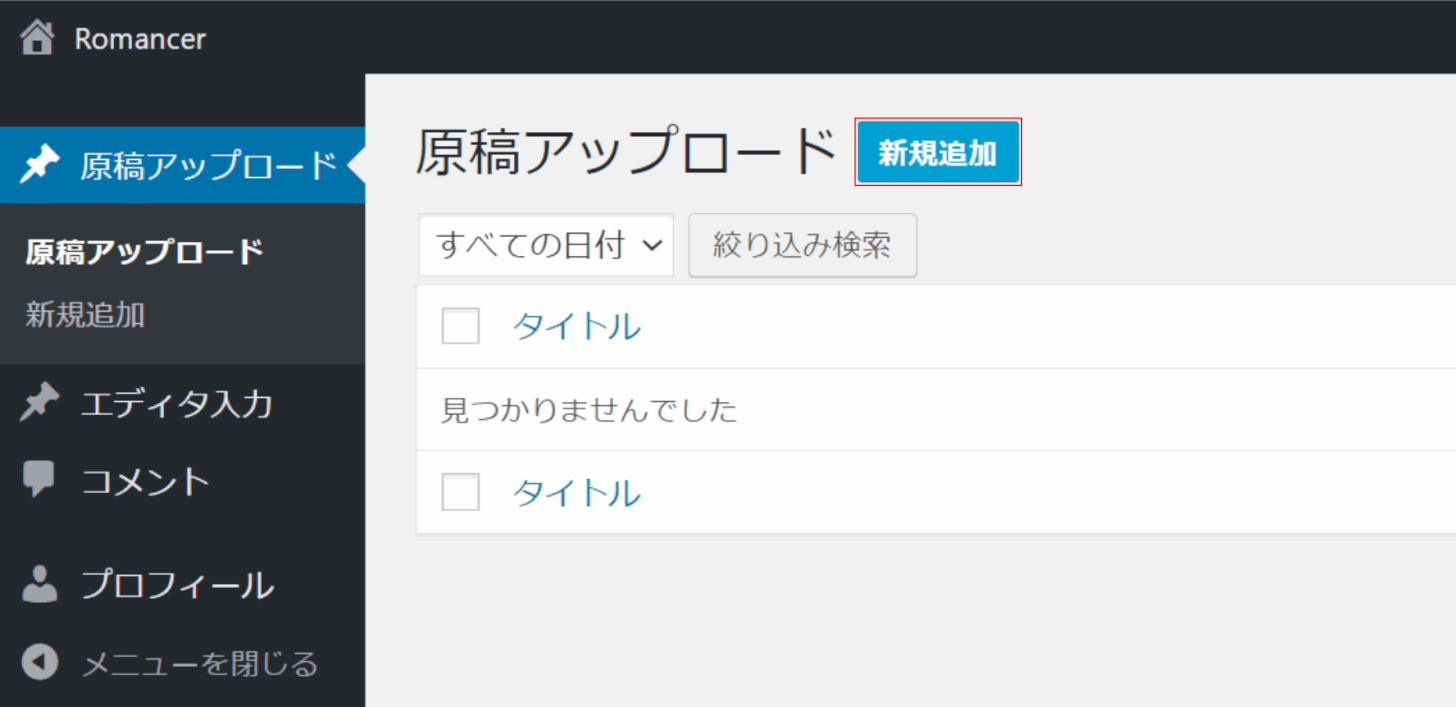Sort by the top タイトル column link

(576, 327)
